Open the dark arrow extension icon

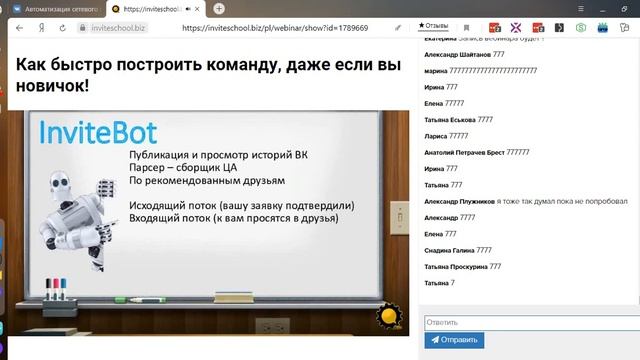[x=559, y=28]
